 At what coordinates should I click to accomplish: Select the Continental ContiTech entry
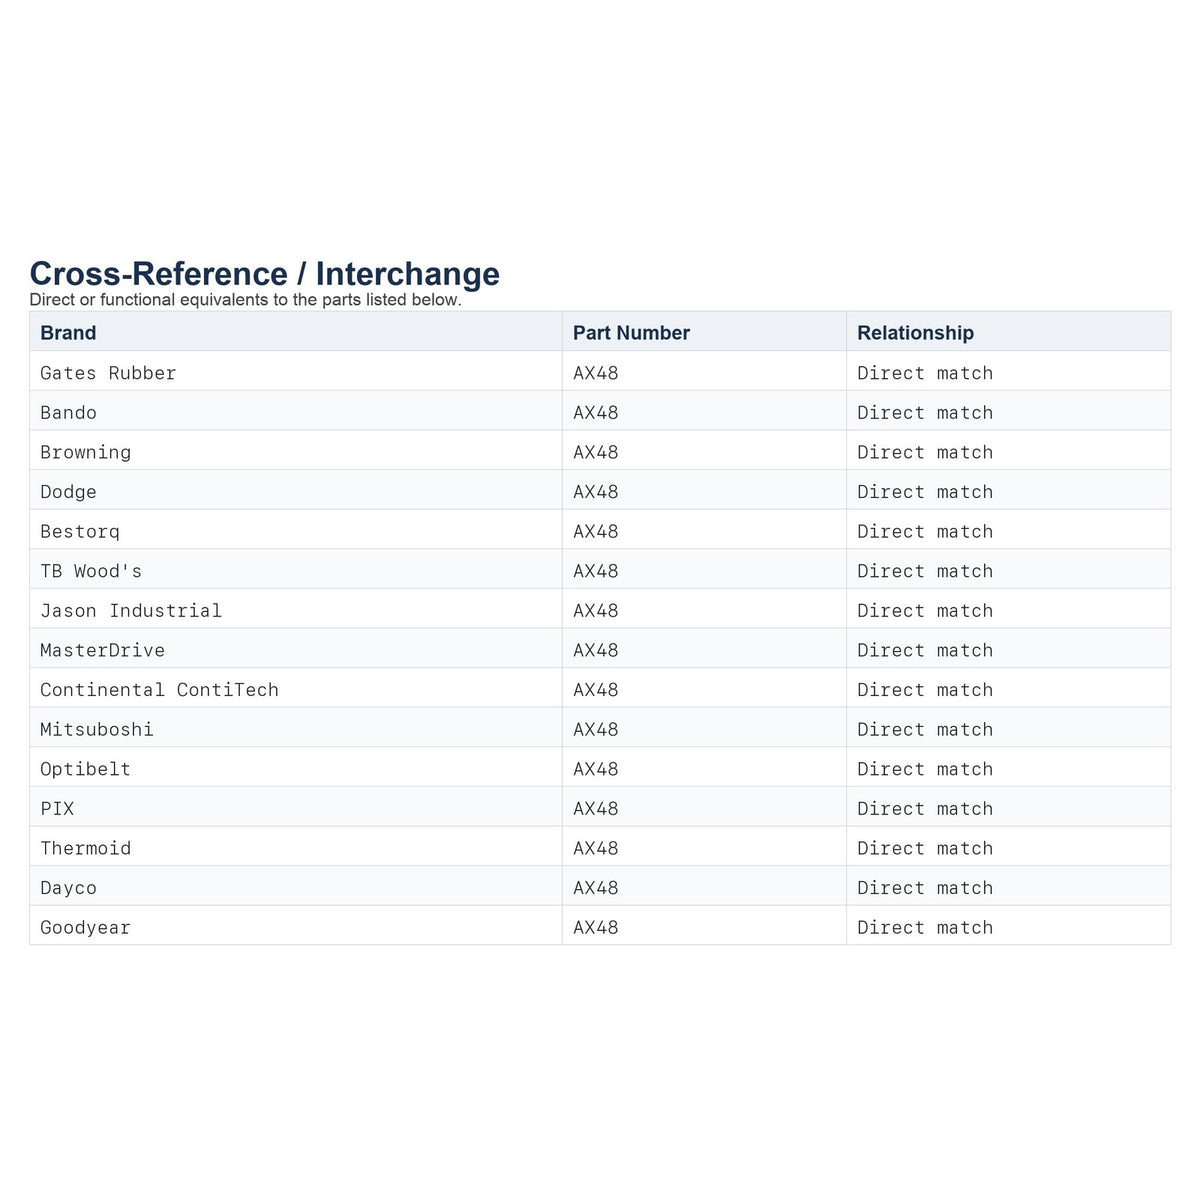tap(159, 690)
